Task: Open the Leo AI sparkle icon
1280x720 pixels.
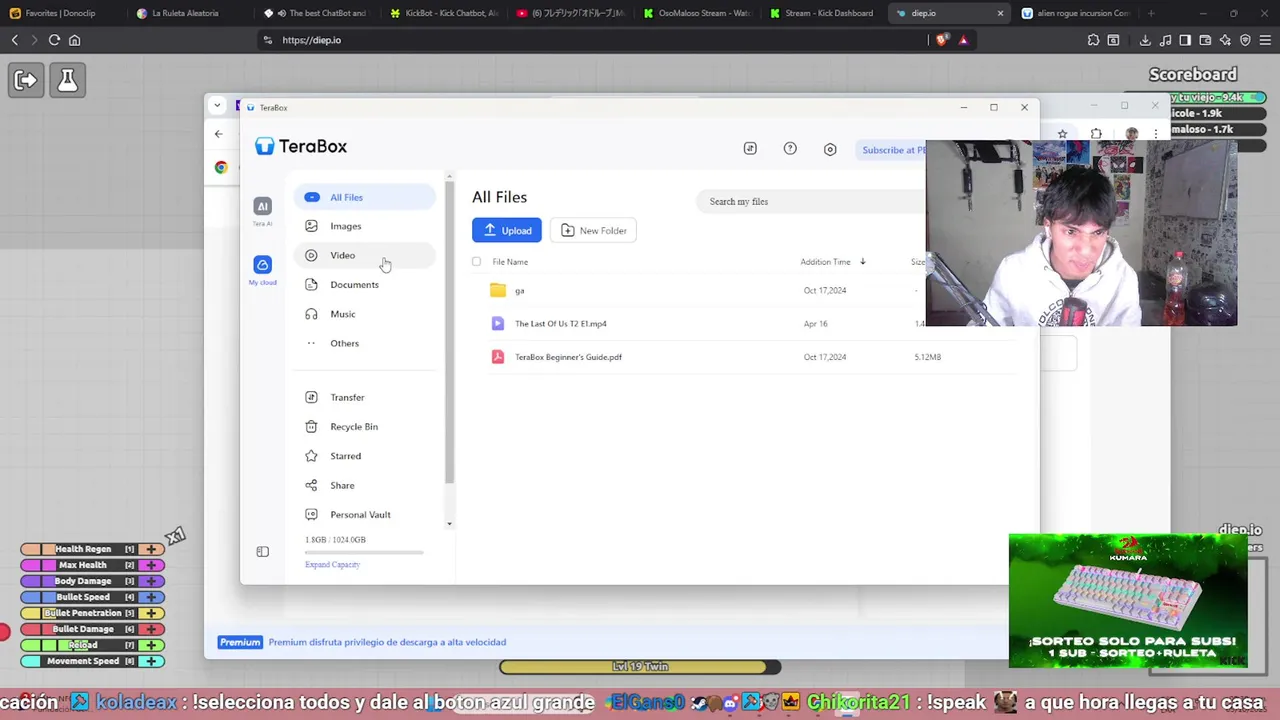Action: pyautogui.click(x=1225, y=40)
